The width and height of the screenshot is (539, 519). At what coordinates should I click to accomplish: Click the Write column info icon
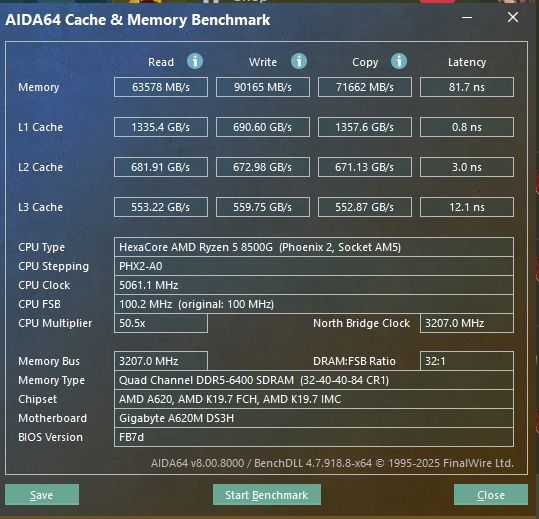click(x=299, y=62)
